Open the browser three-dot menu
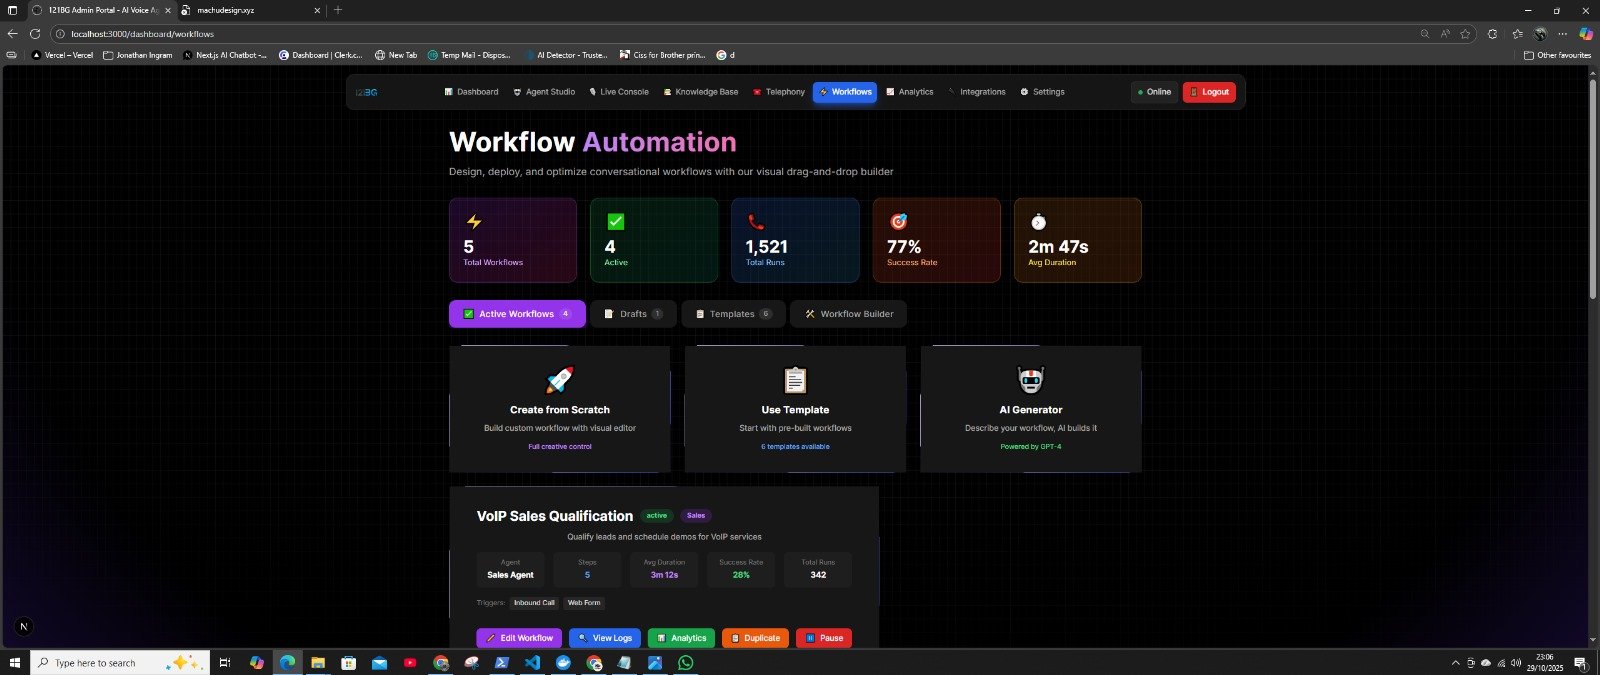This screenshot has width=1600, height=675. [x=1562, y=34]
